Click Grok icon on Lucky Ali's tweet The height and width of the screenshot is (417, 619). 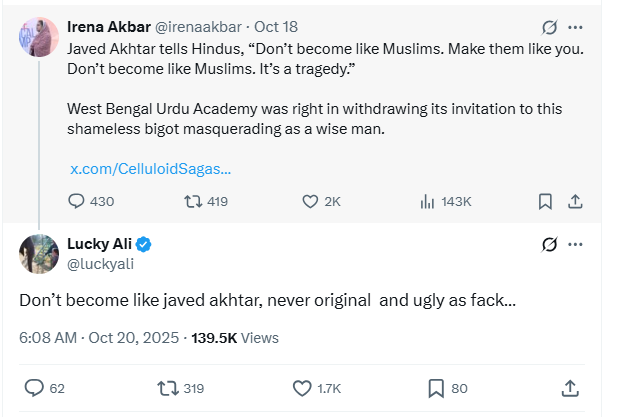pos(548,244)
